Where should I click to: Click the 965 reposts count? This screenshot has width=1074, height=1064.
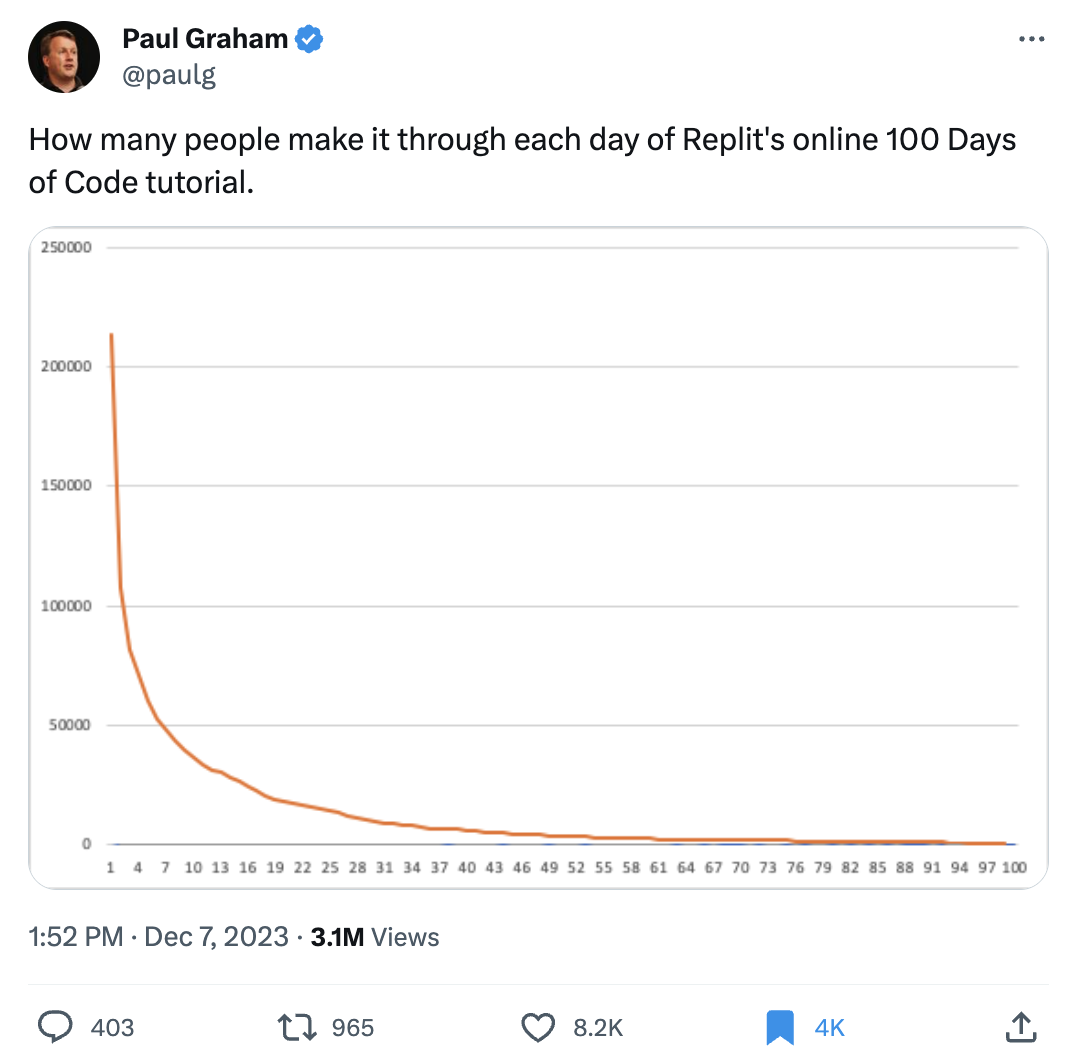click(x=352, y=1028)
